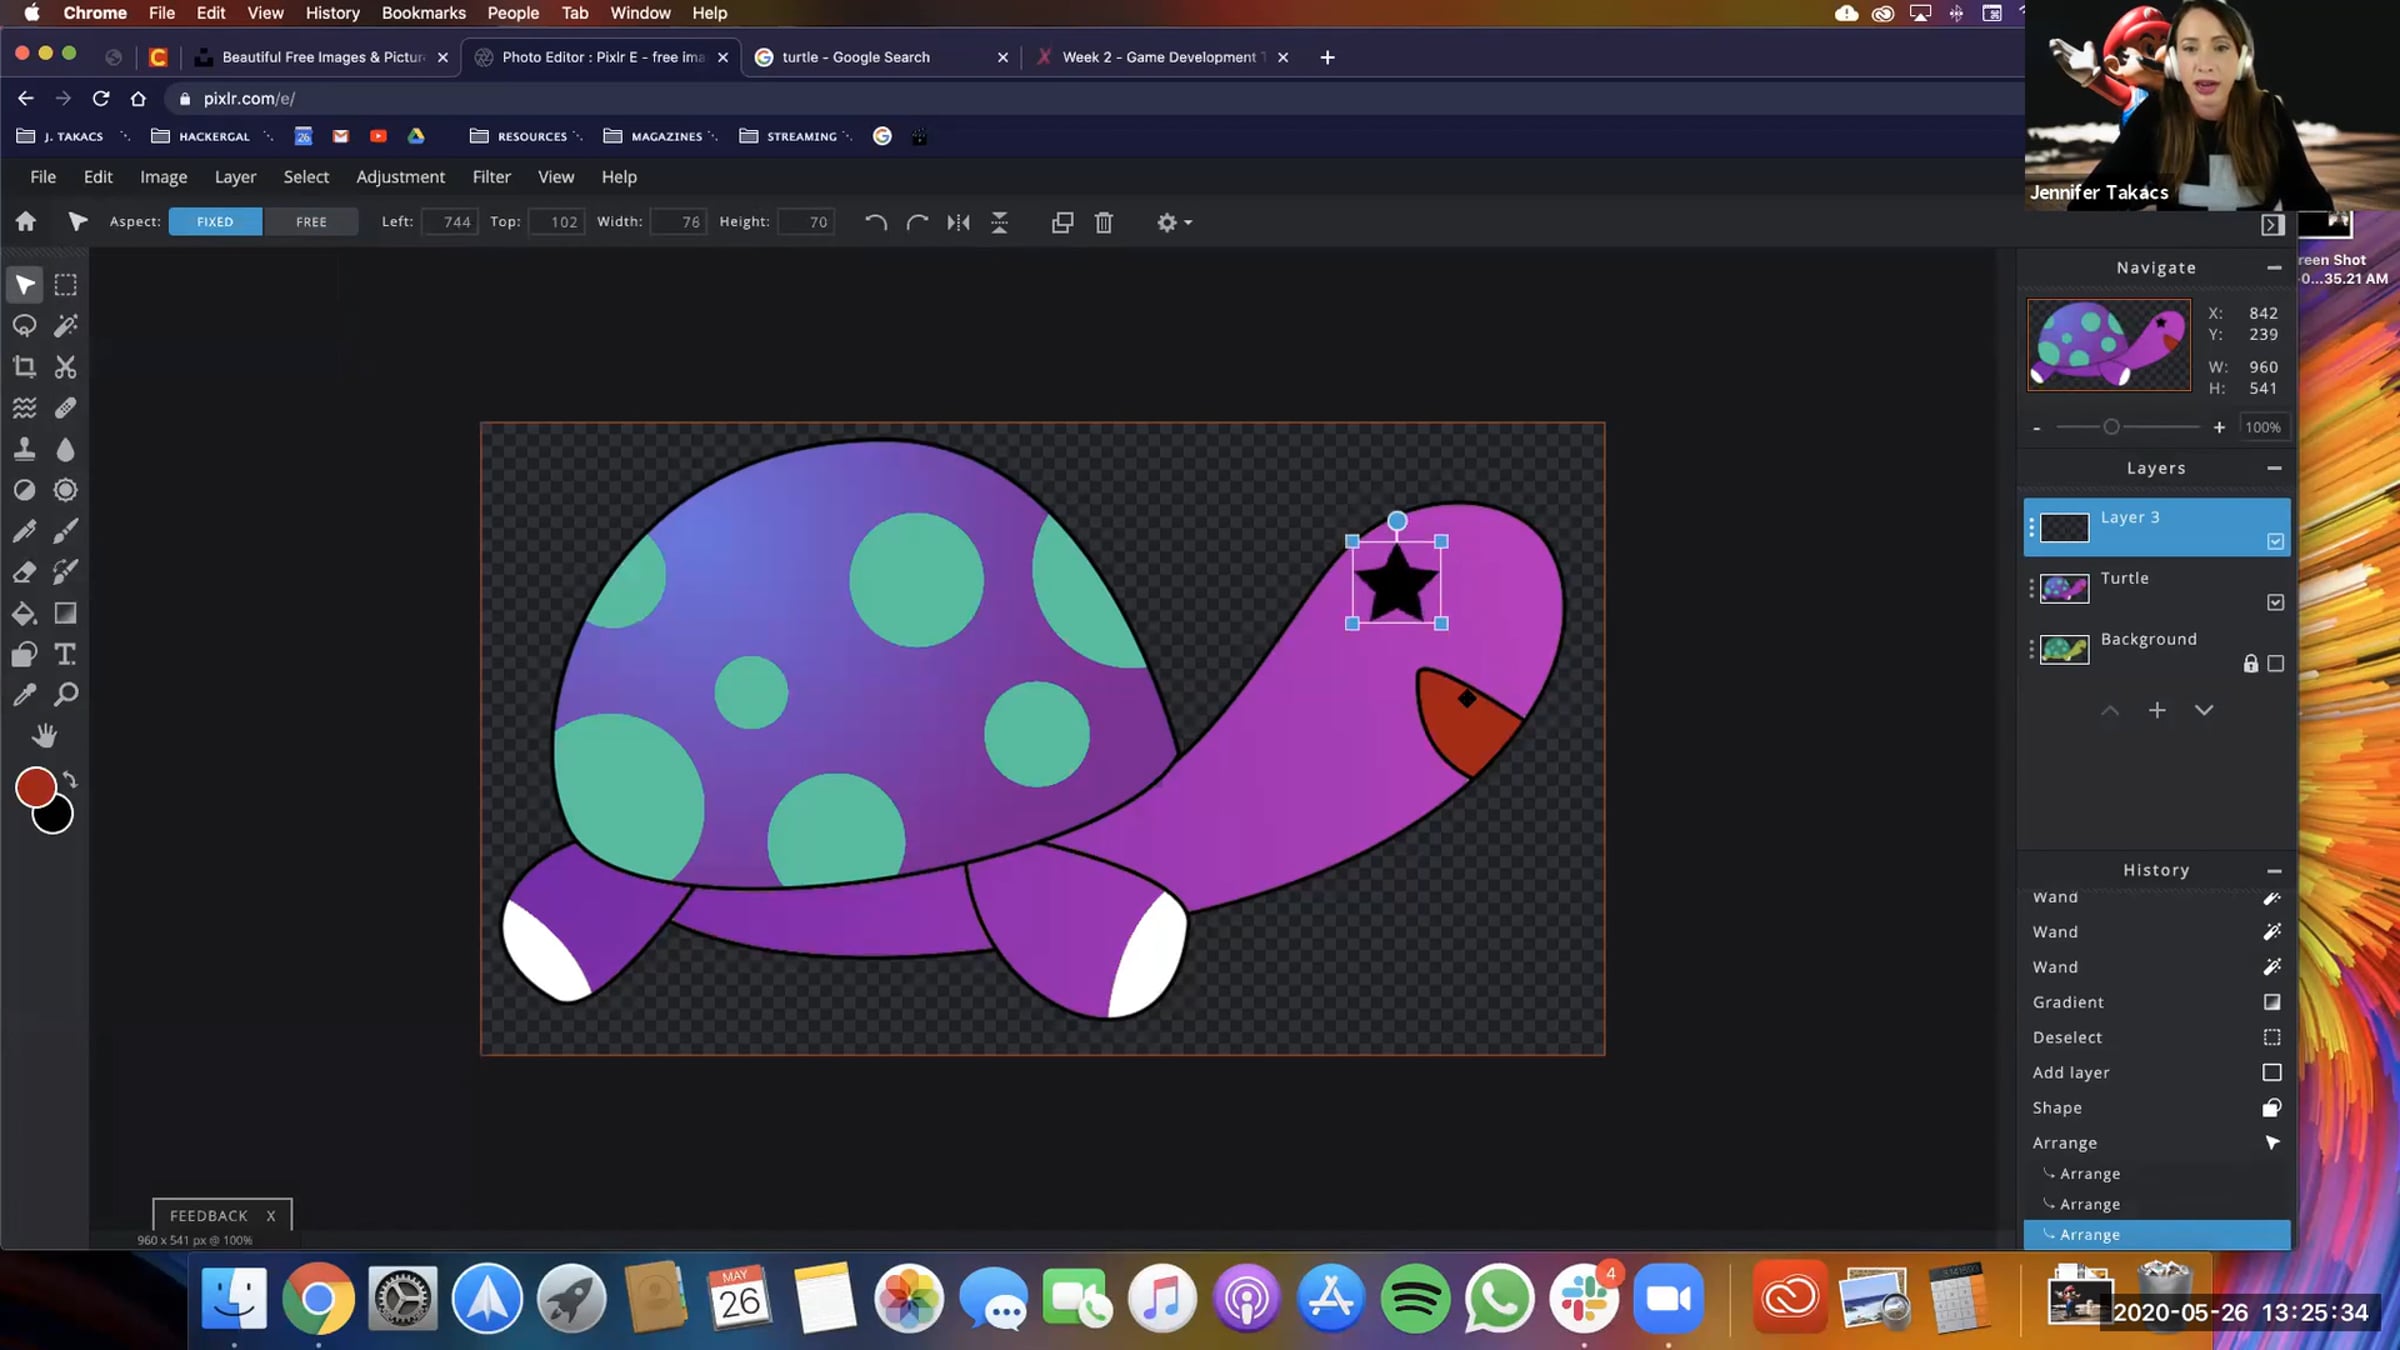This screenshot has width=2400, height=1350.
Task: Select the Magic Wand tool
Action: [x=66, y=326]
